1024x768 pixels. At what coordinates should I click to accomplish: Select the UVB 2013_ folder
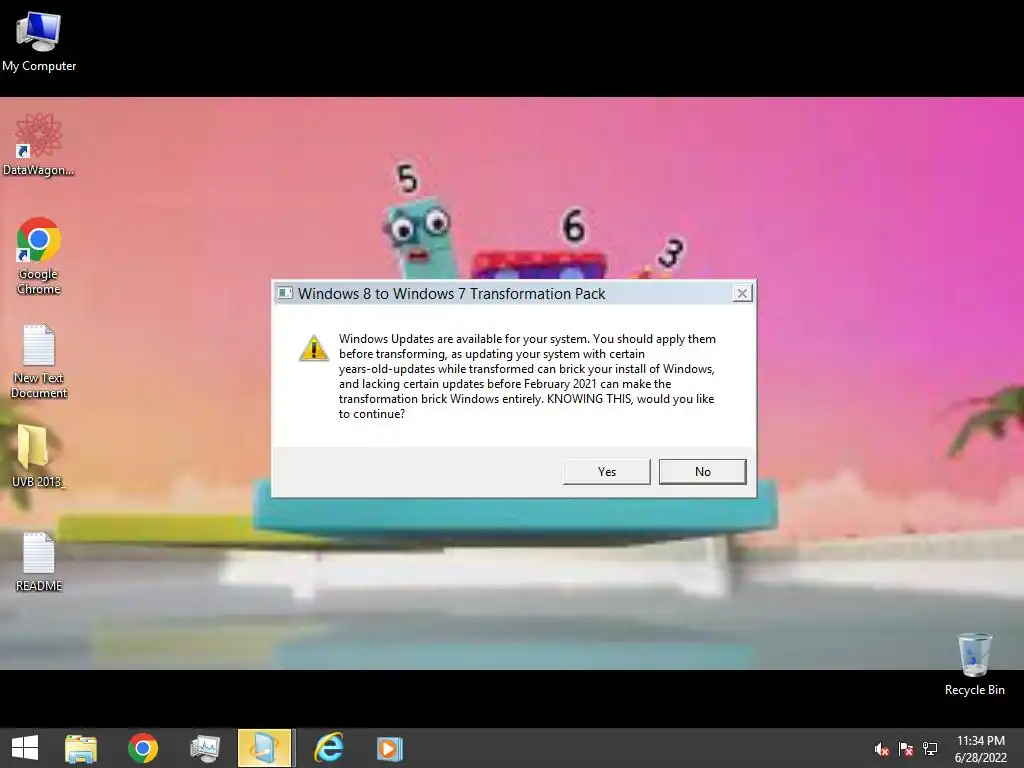37,456
